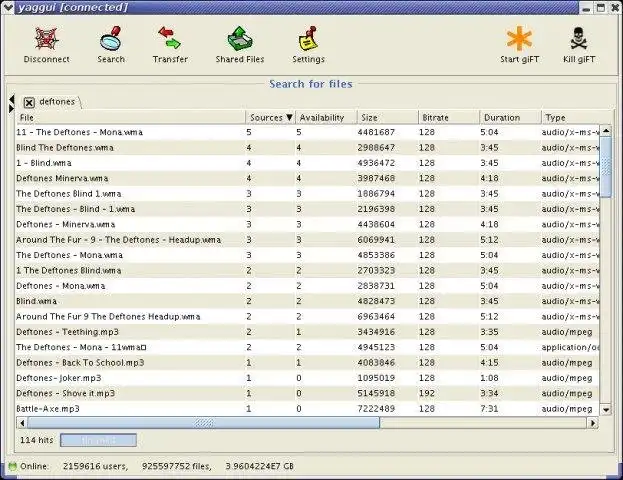Screen dimensions: 623x480
Task: Select 'Deftones - Shove it.mp3' file
Action: click(x=66, y=393)
